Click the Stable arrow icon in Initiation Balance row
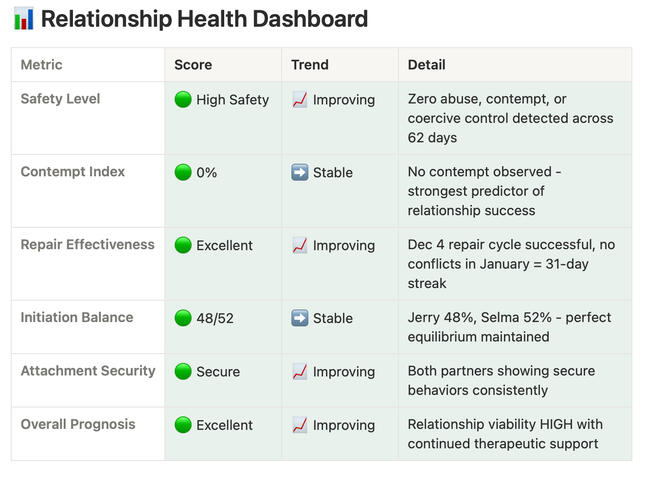 [x=300, y=318]
